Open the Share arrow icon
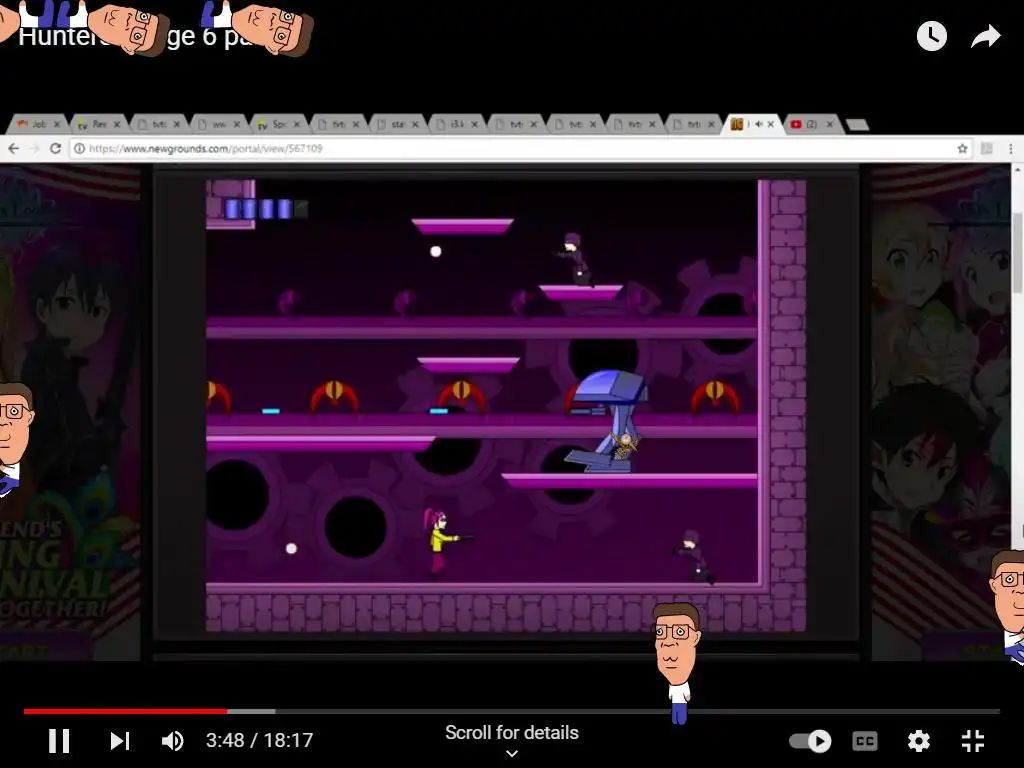The width and height of the screenshot is (1024, 768). coord(985,37)
